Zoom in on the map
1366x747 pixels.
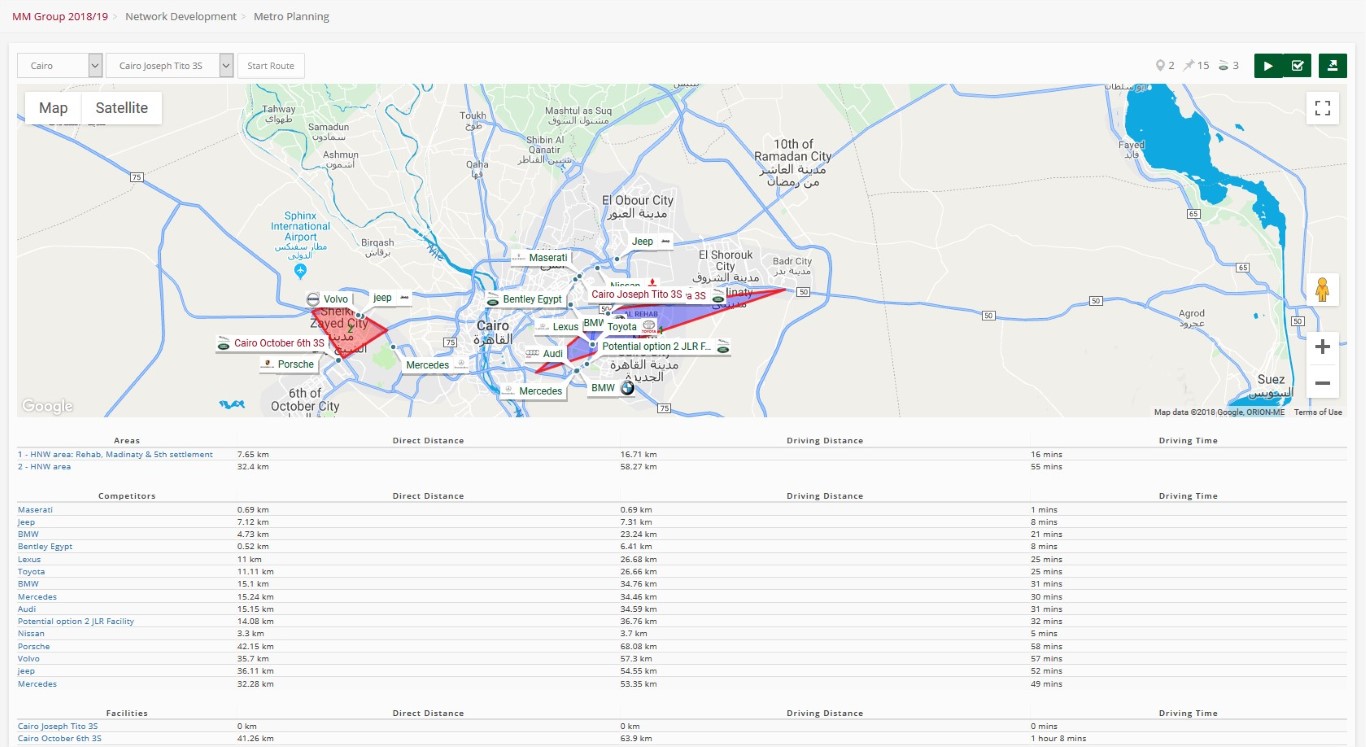pos(1322,347)
